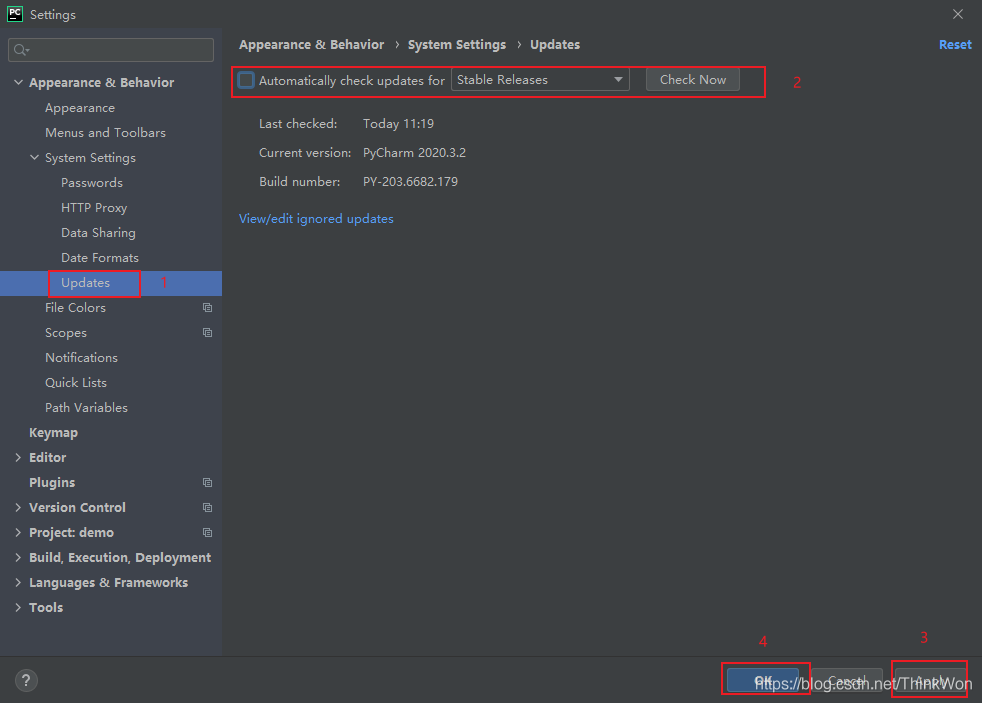982x703 pixels.
Task: Select Updates in the settings tree
Action: coord(85,283)
